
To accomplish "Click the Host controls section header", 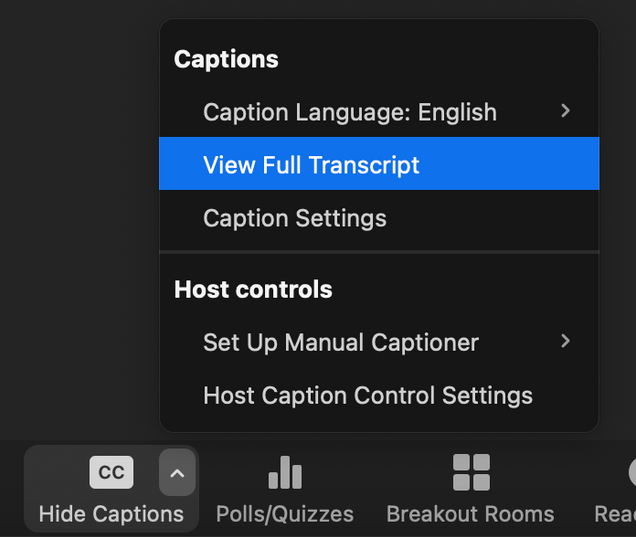I will click(x=253, y=290).
